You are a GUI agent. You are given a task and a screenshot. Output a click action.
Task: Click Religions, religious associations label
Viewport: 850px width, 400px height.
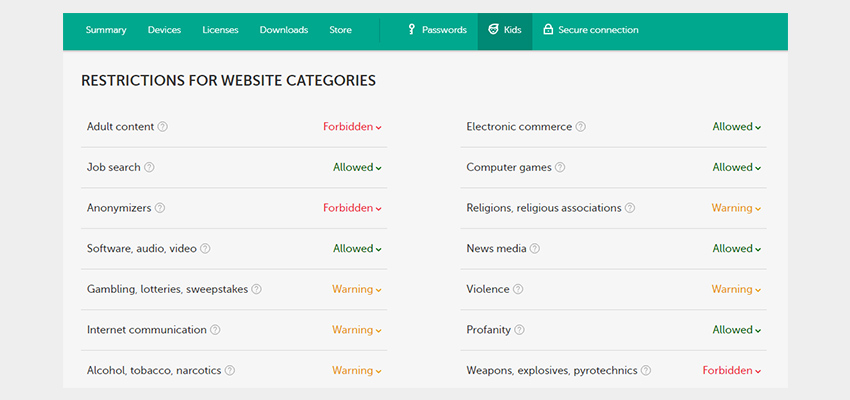point(544,208)
